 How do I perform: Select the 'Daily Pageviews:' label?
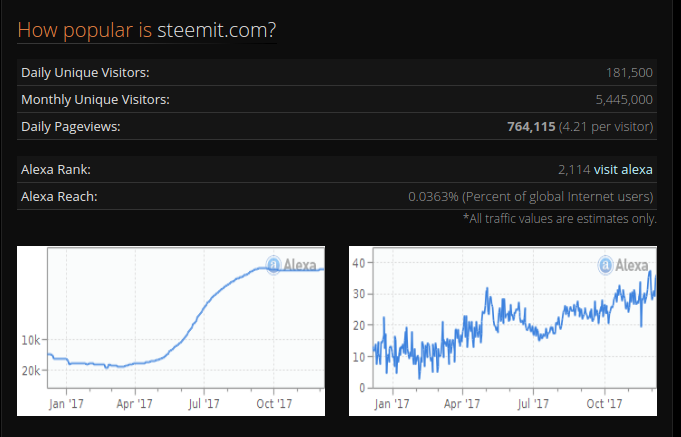pyautogui.click(x=70, y=126)
